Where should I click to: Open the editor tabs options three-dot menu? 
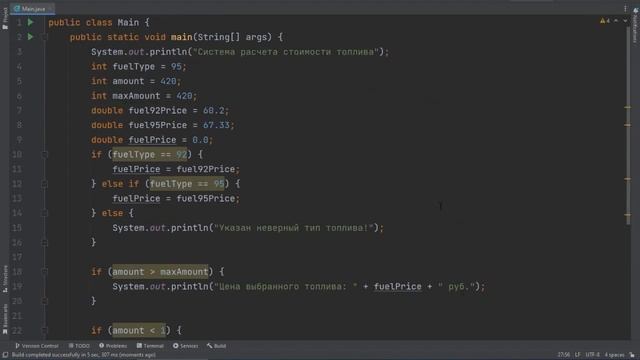click(625, 9)
